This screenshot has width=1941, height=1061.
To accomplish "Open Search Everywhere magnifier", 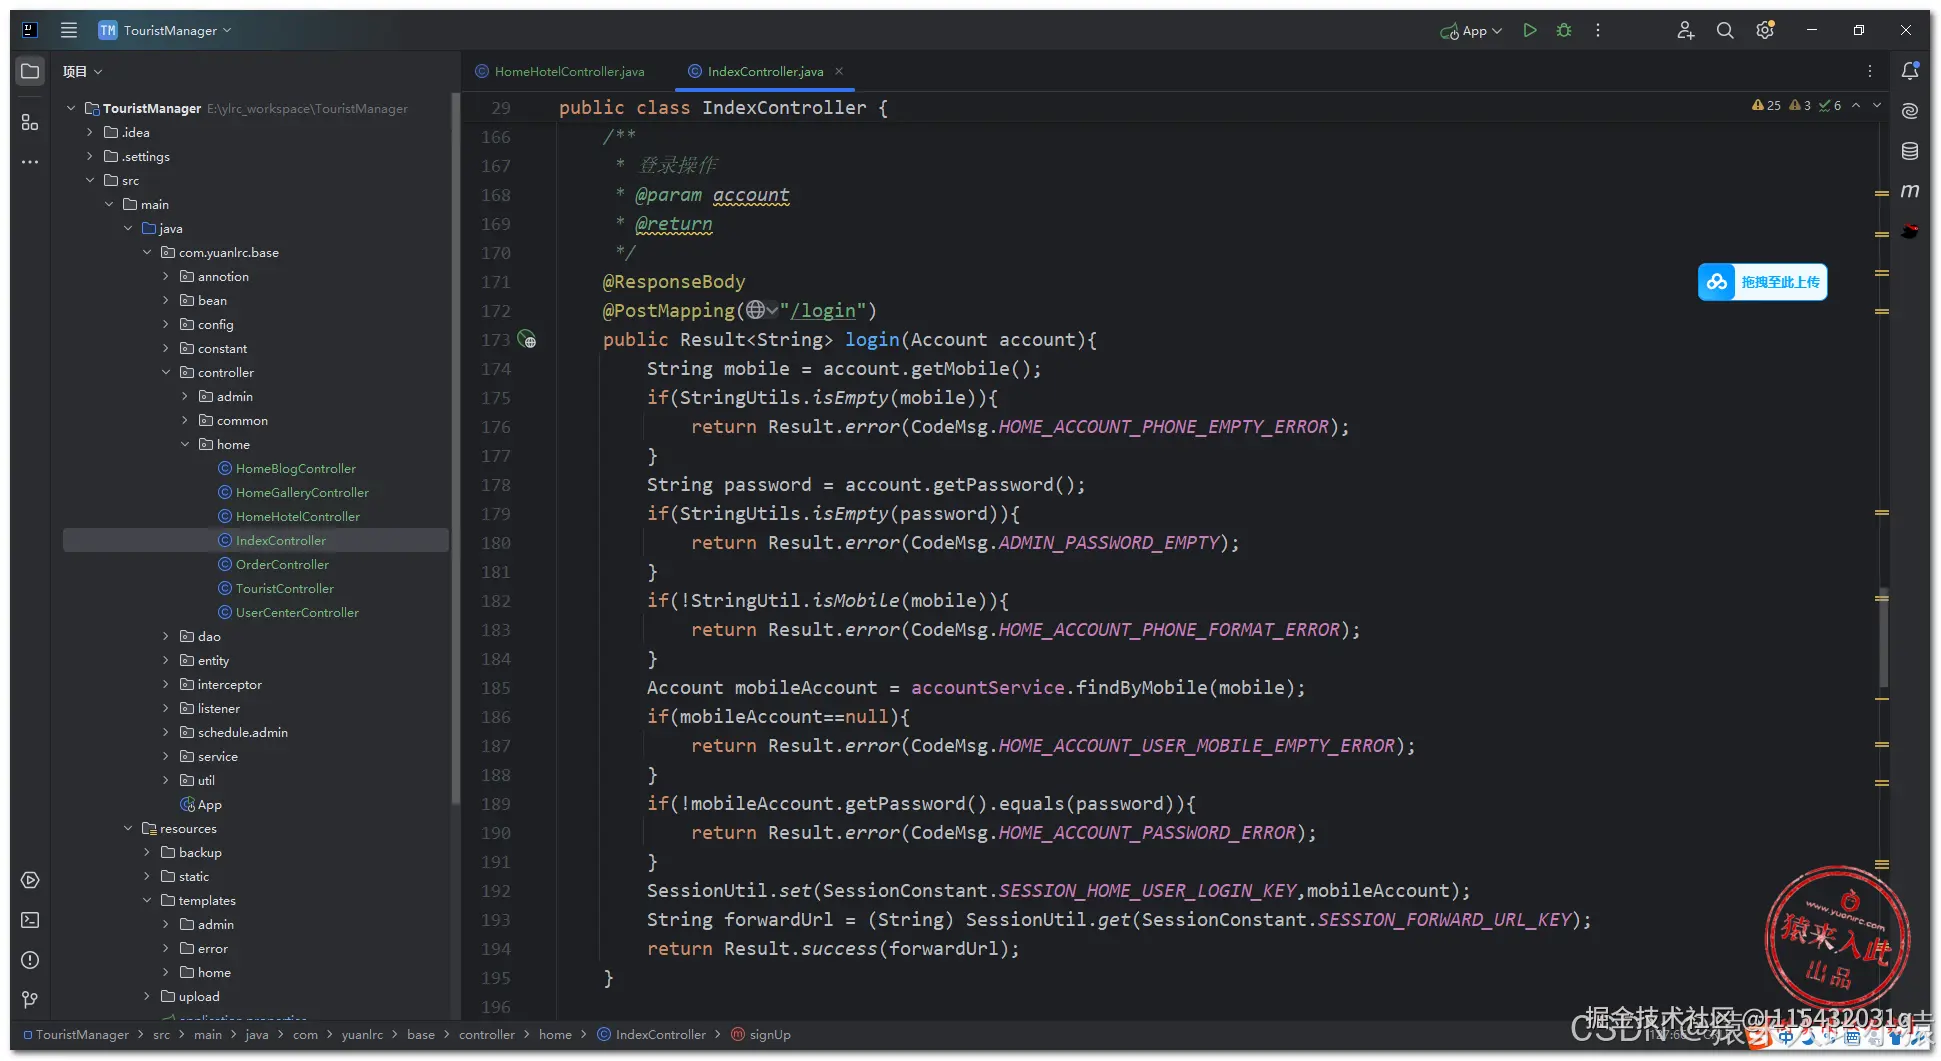I will pos(1725,30).
